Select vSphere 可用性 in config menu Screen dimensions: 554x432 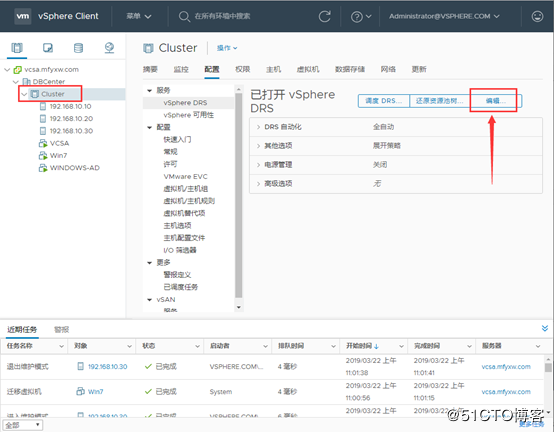[188, 115]
